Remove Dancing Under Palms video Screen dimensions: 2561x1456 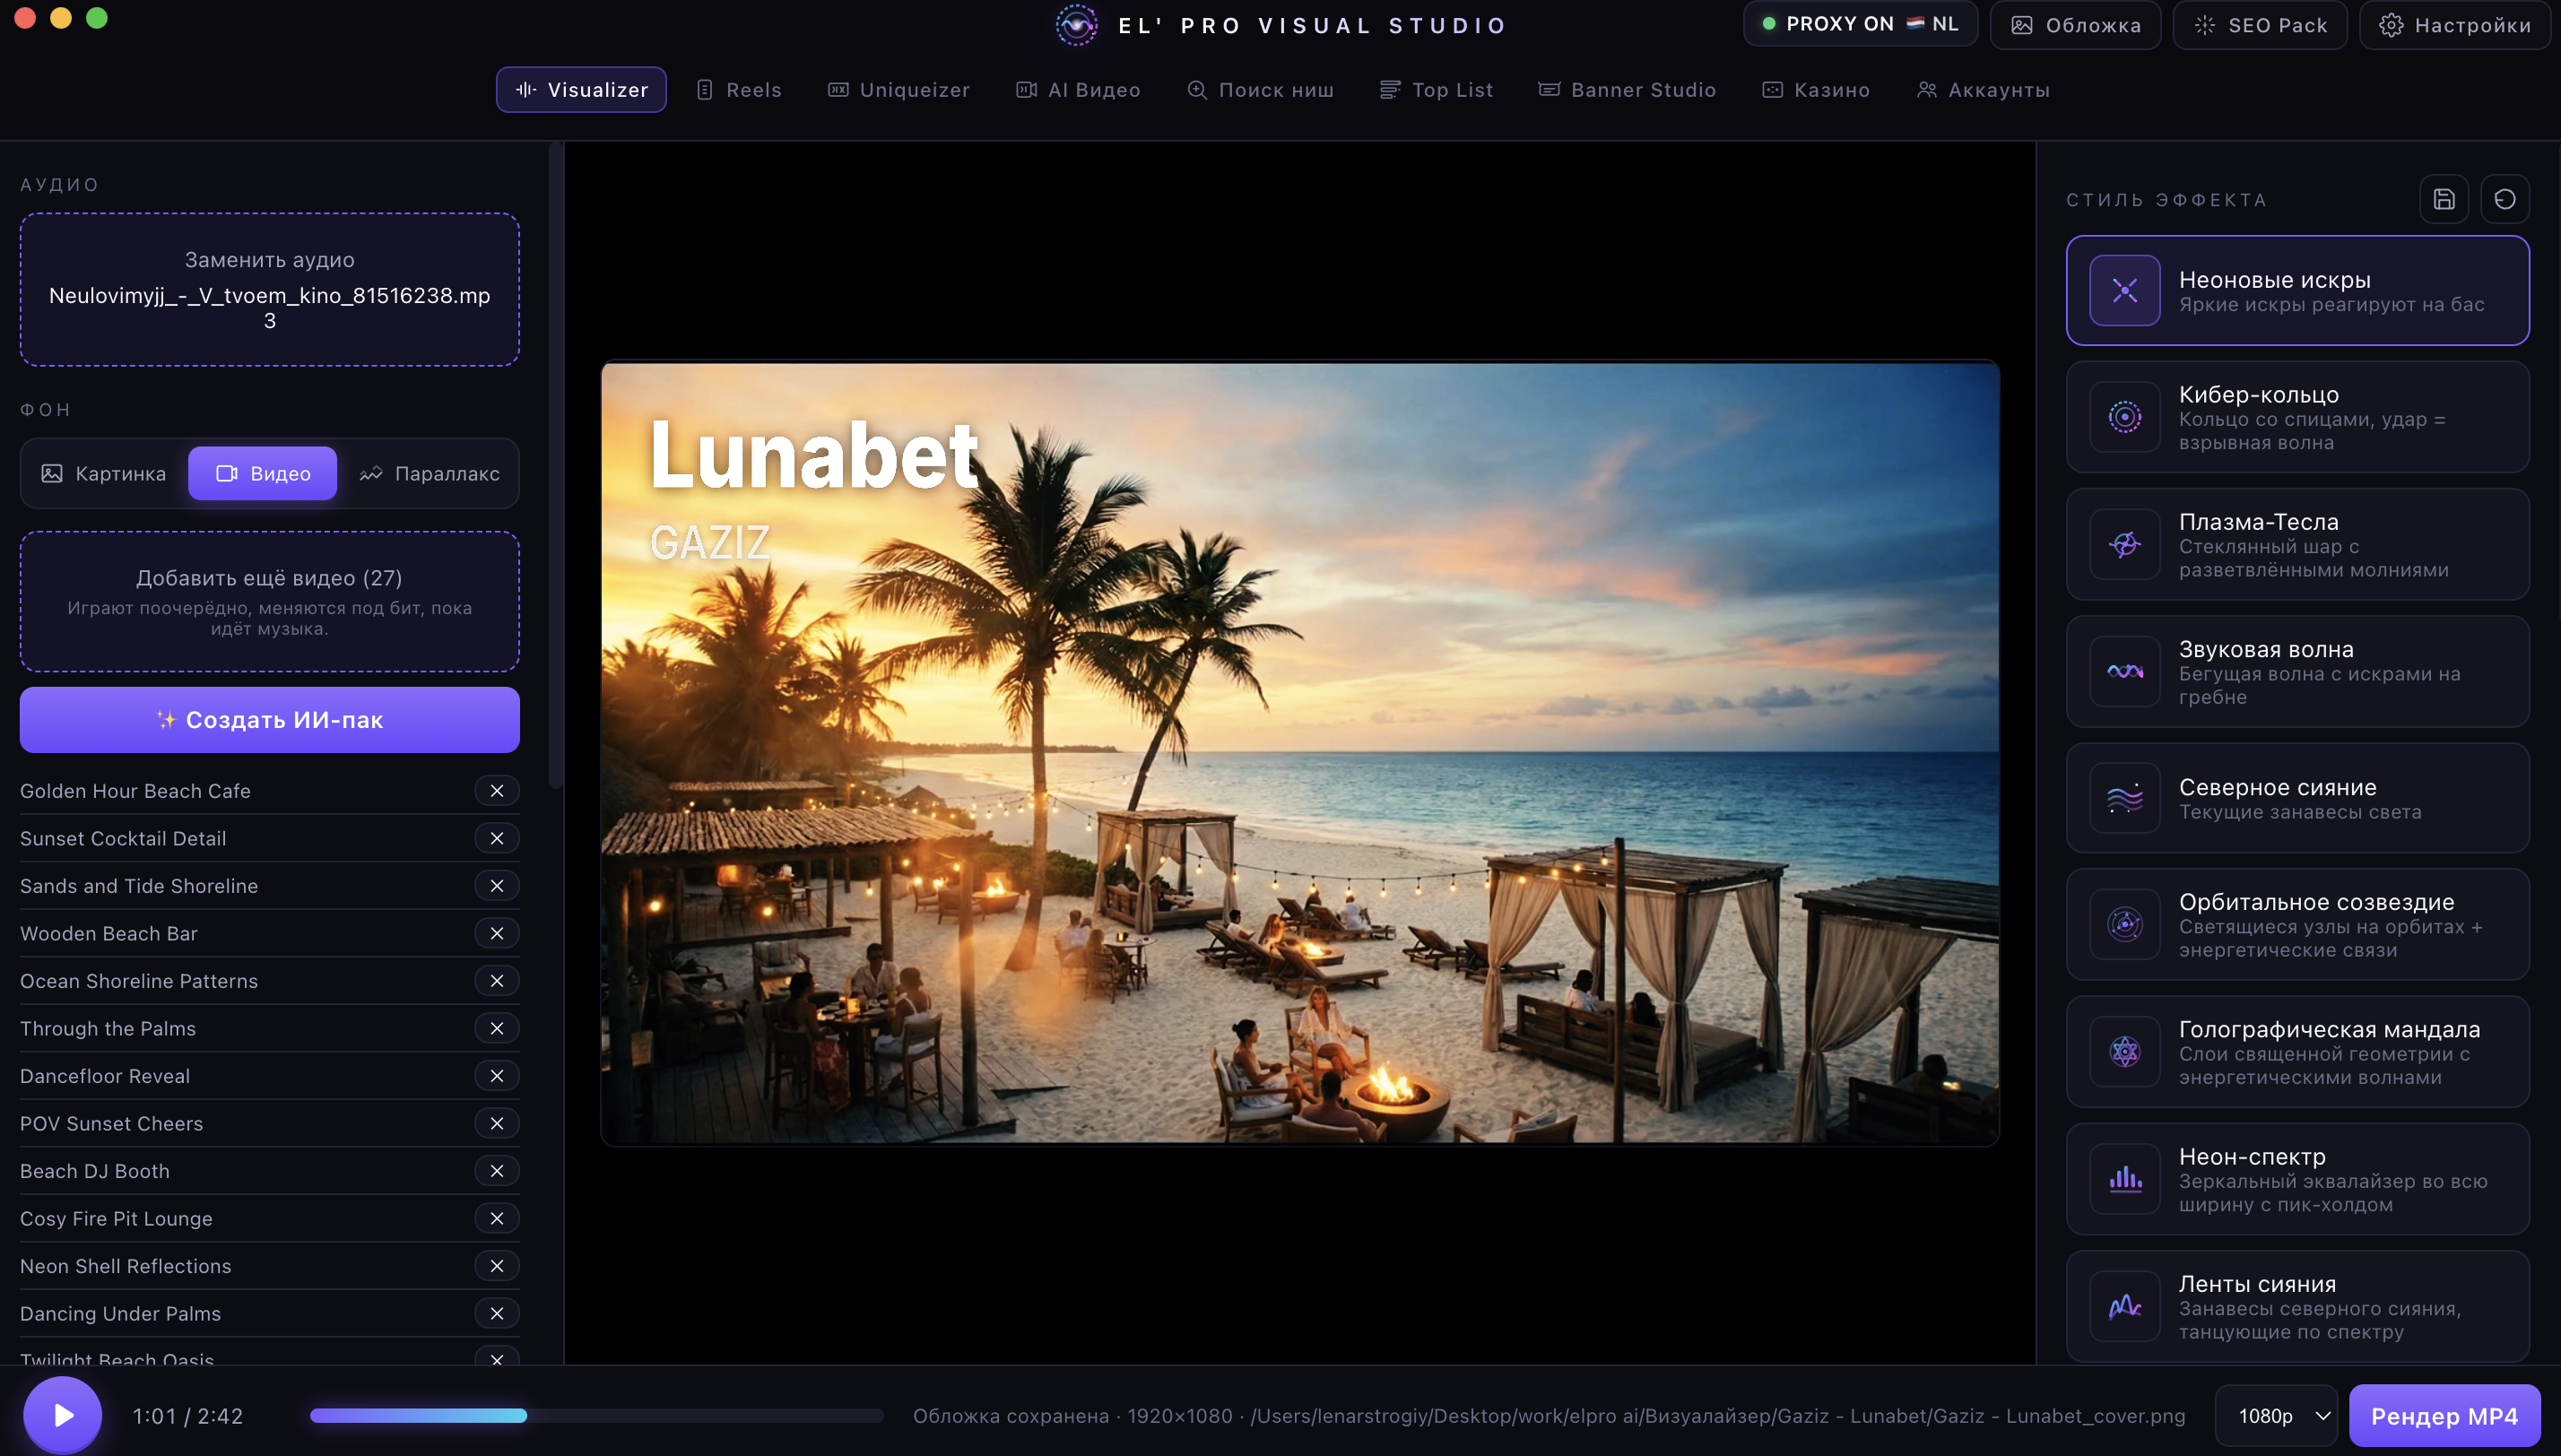497,1313
